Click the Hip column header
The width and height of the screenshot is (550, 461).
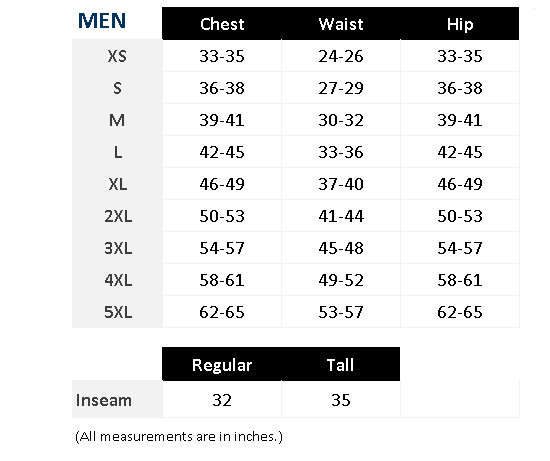460,25
